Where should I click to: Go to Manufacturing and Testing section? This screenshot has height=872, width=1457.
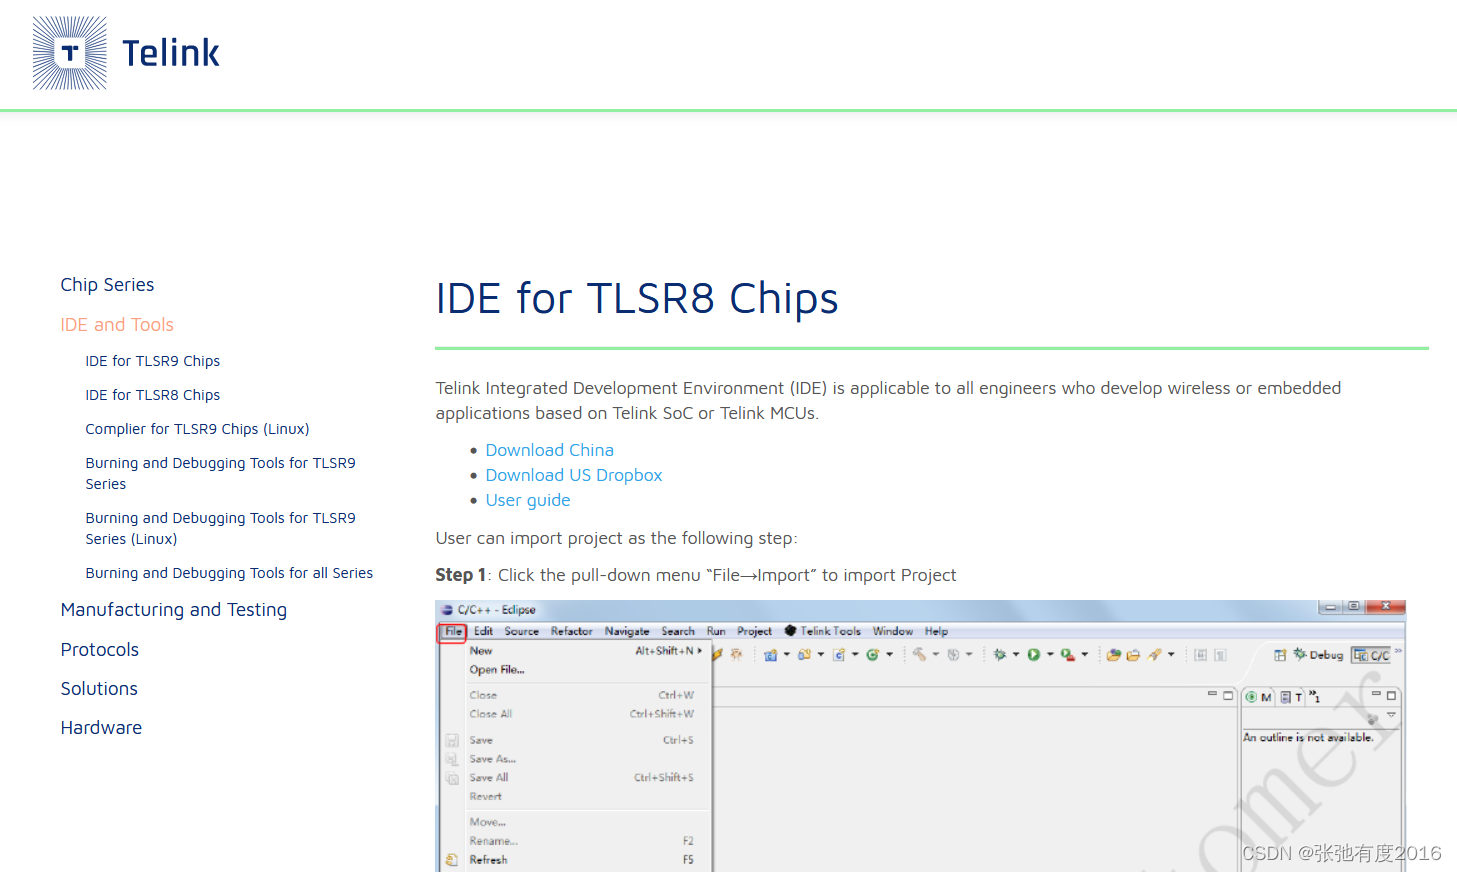tap(174, 610)
